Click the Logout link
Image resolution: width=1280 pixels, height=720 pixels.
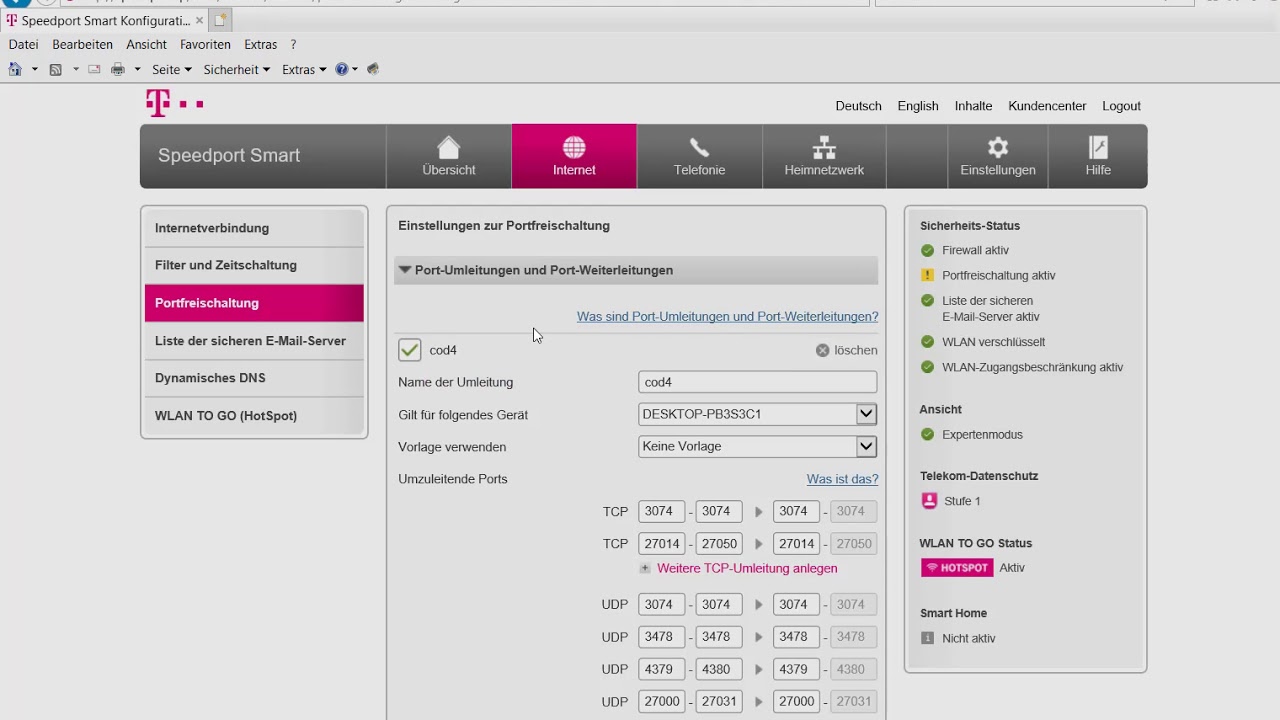click(x=1121, y=106)
